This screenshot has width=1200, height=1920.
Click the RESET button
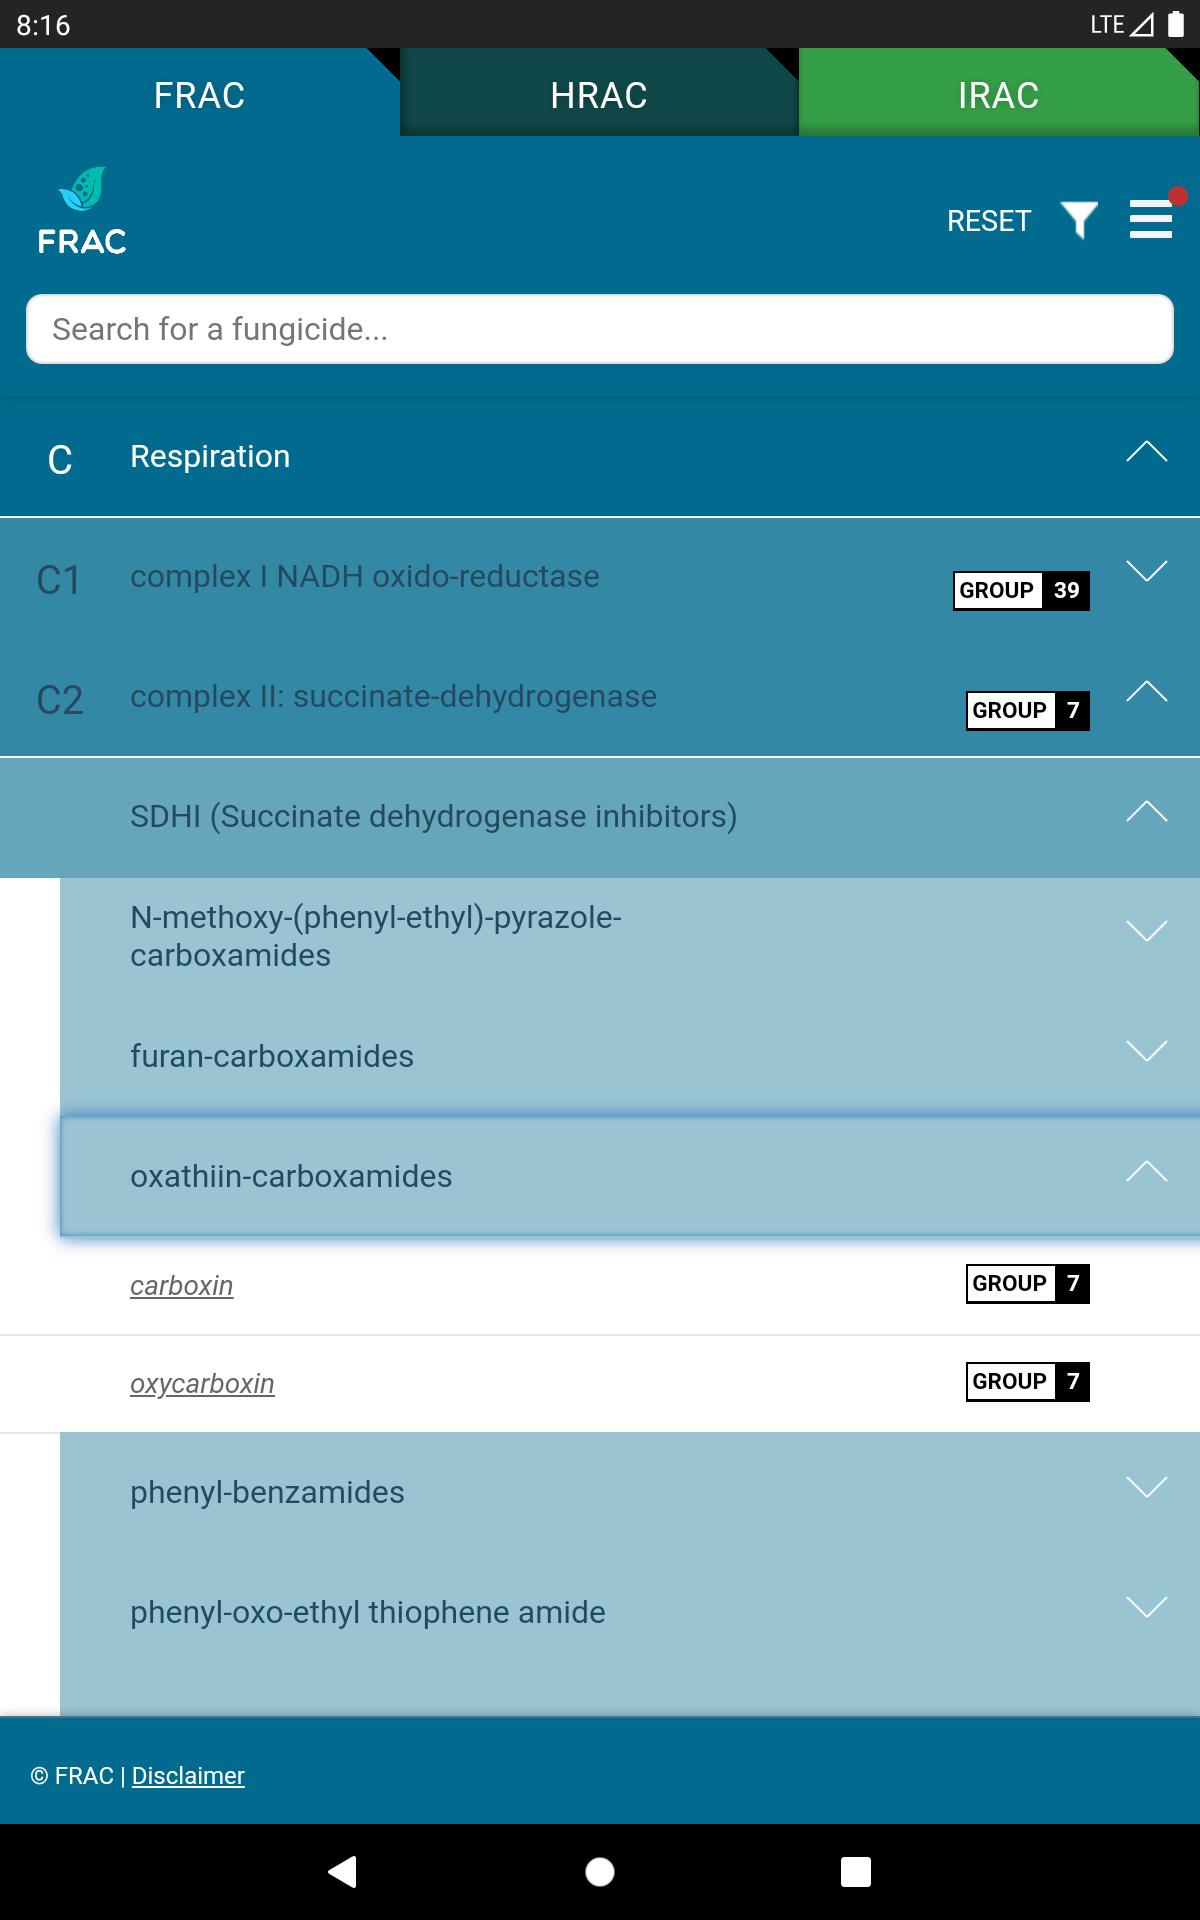tap(989, 220)
